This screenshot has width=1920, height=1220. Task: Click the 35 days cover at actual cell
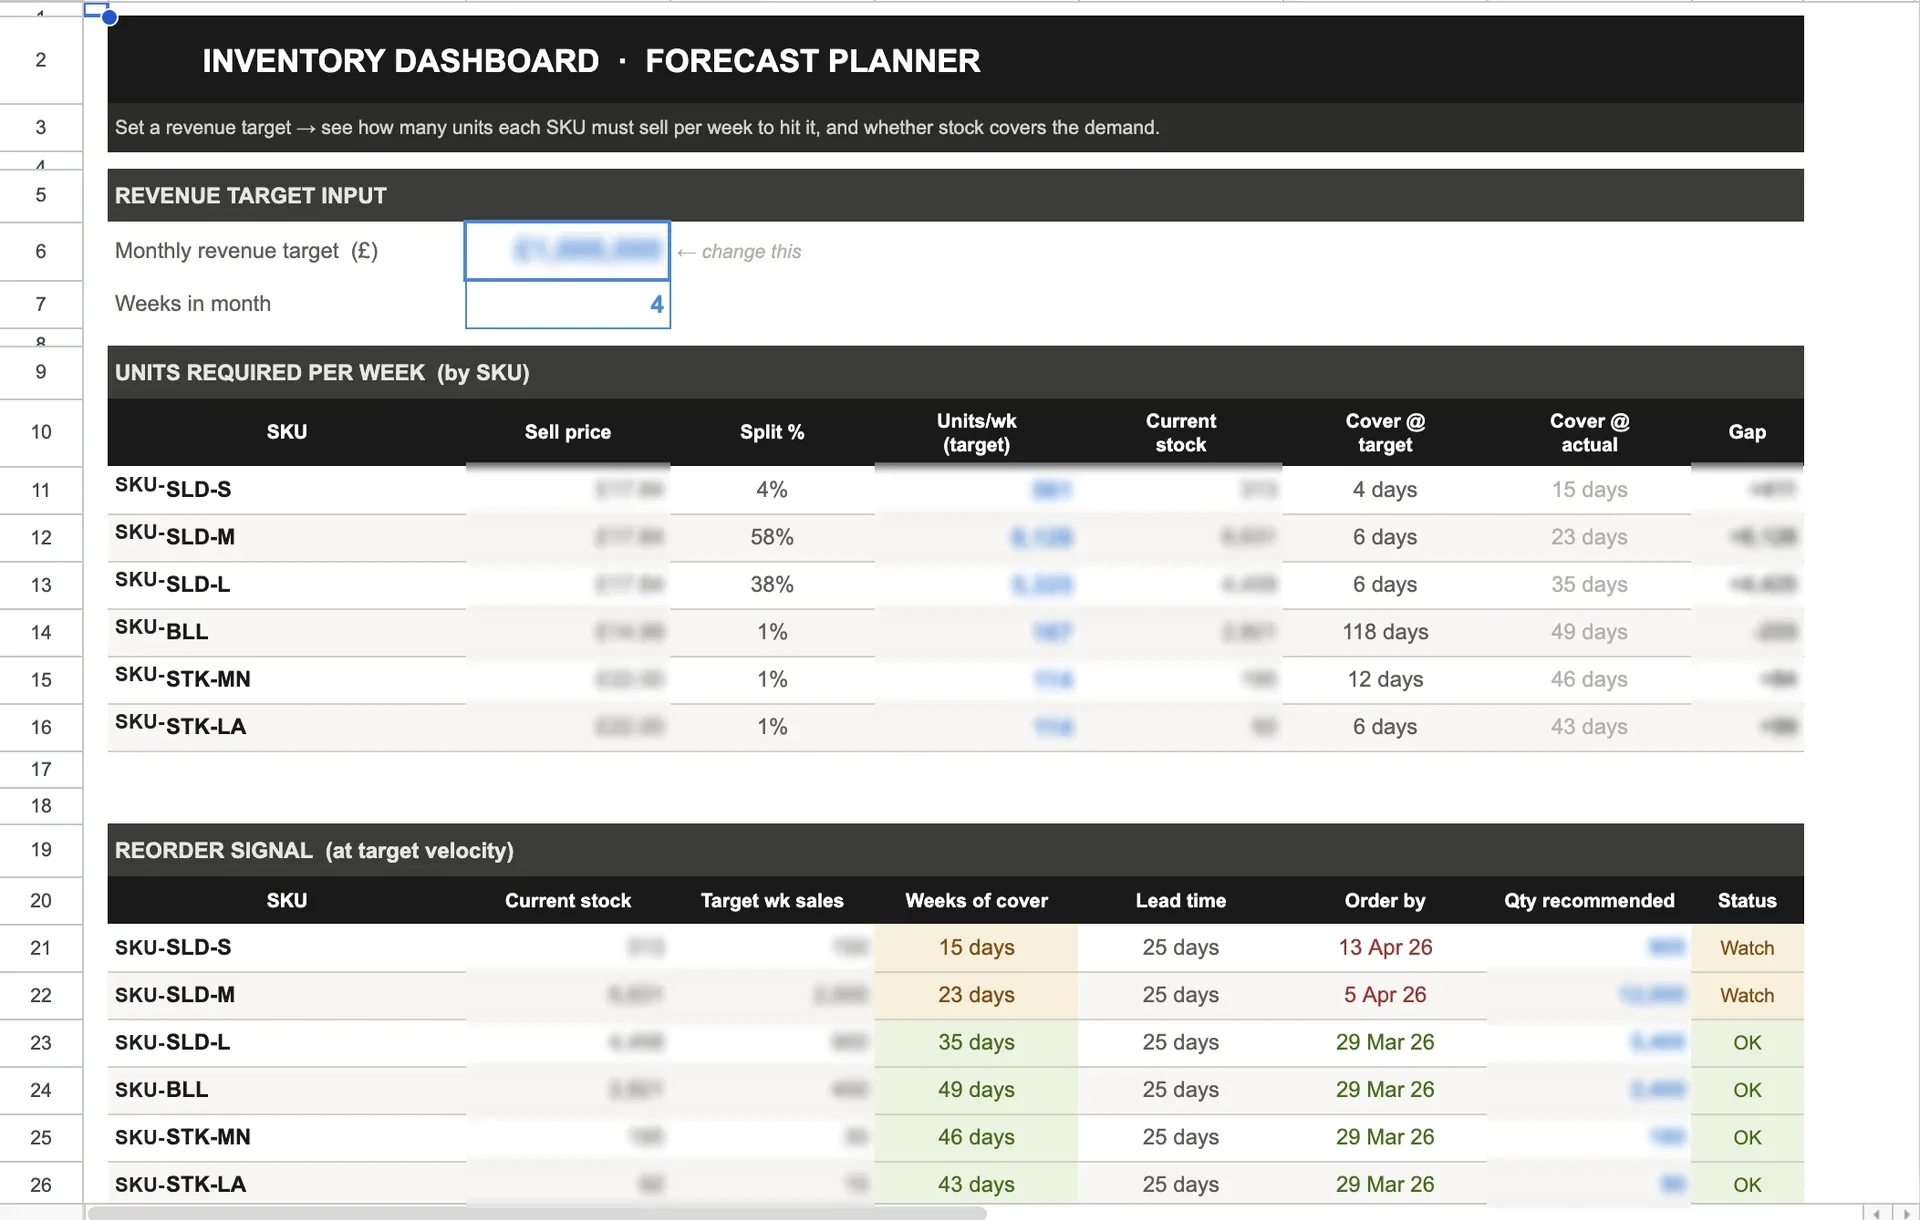tap(1589, 585)
